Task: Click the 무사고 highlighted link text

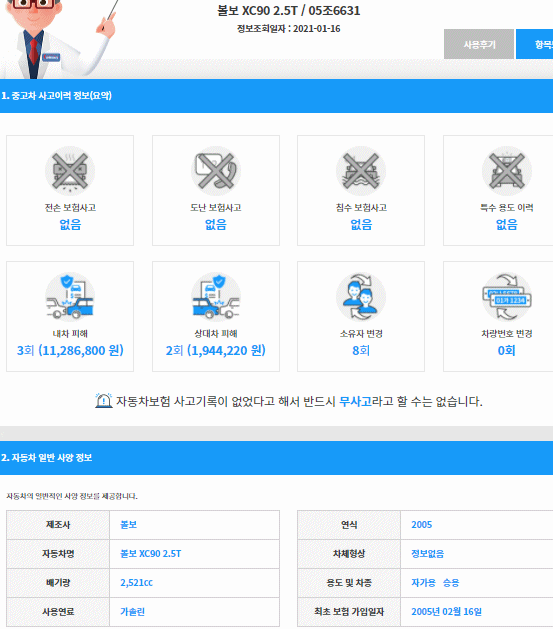Action: coord(355,401)
